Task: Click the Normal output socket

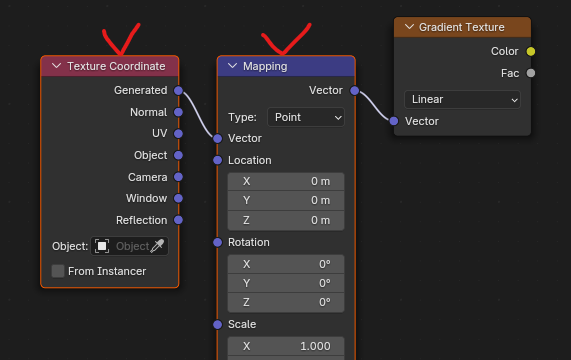Action: pyautogui.click(x=178, y=112)
